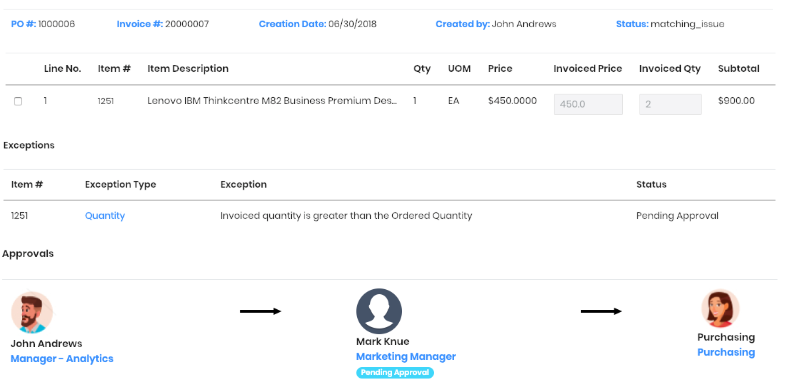Click the Pending Approval badge under Mark Knue
This screenshot has width=807, height=392.
coord(395,372)
